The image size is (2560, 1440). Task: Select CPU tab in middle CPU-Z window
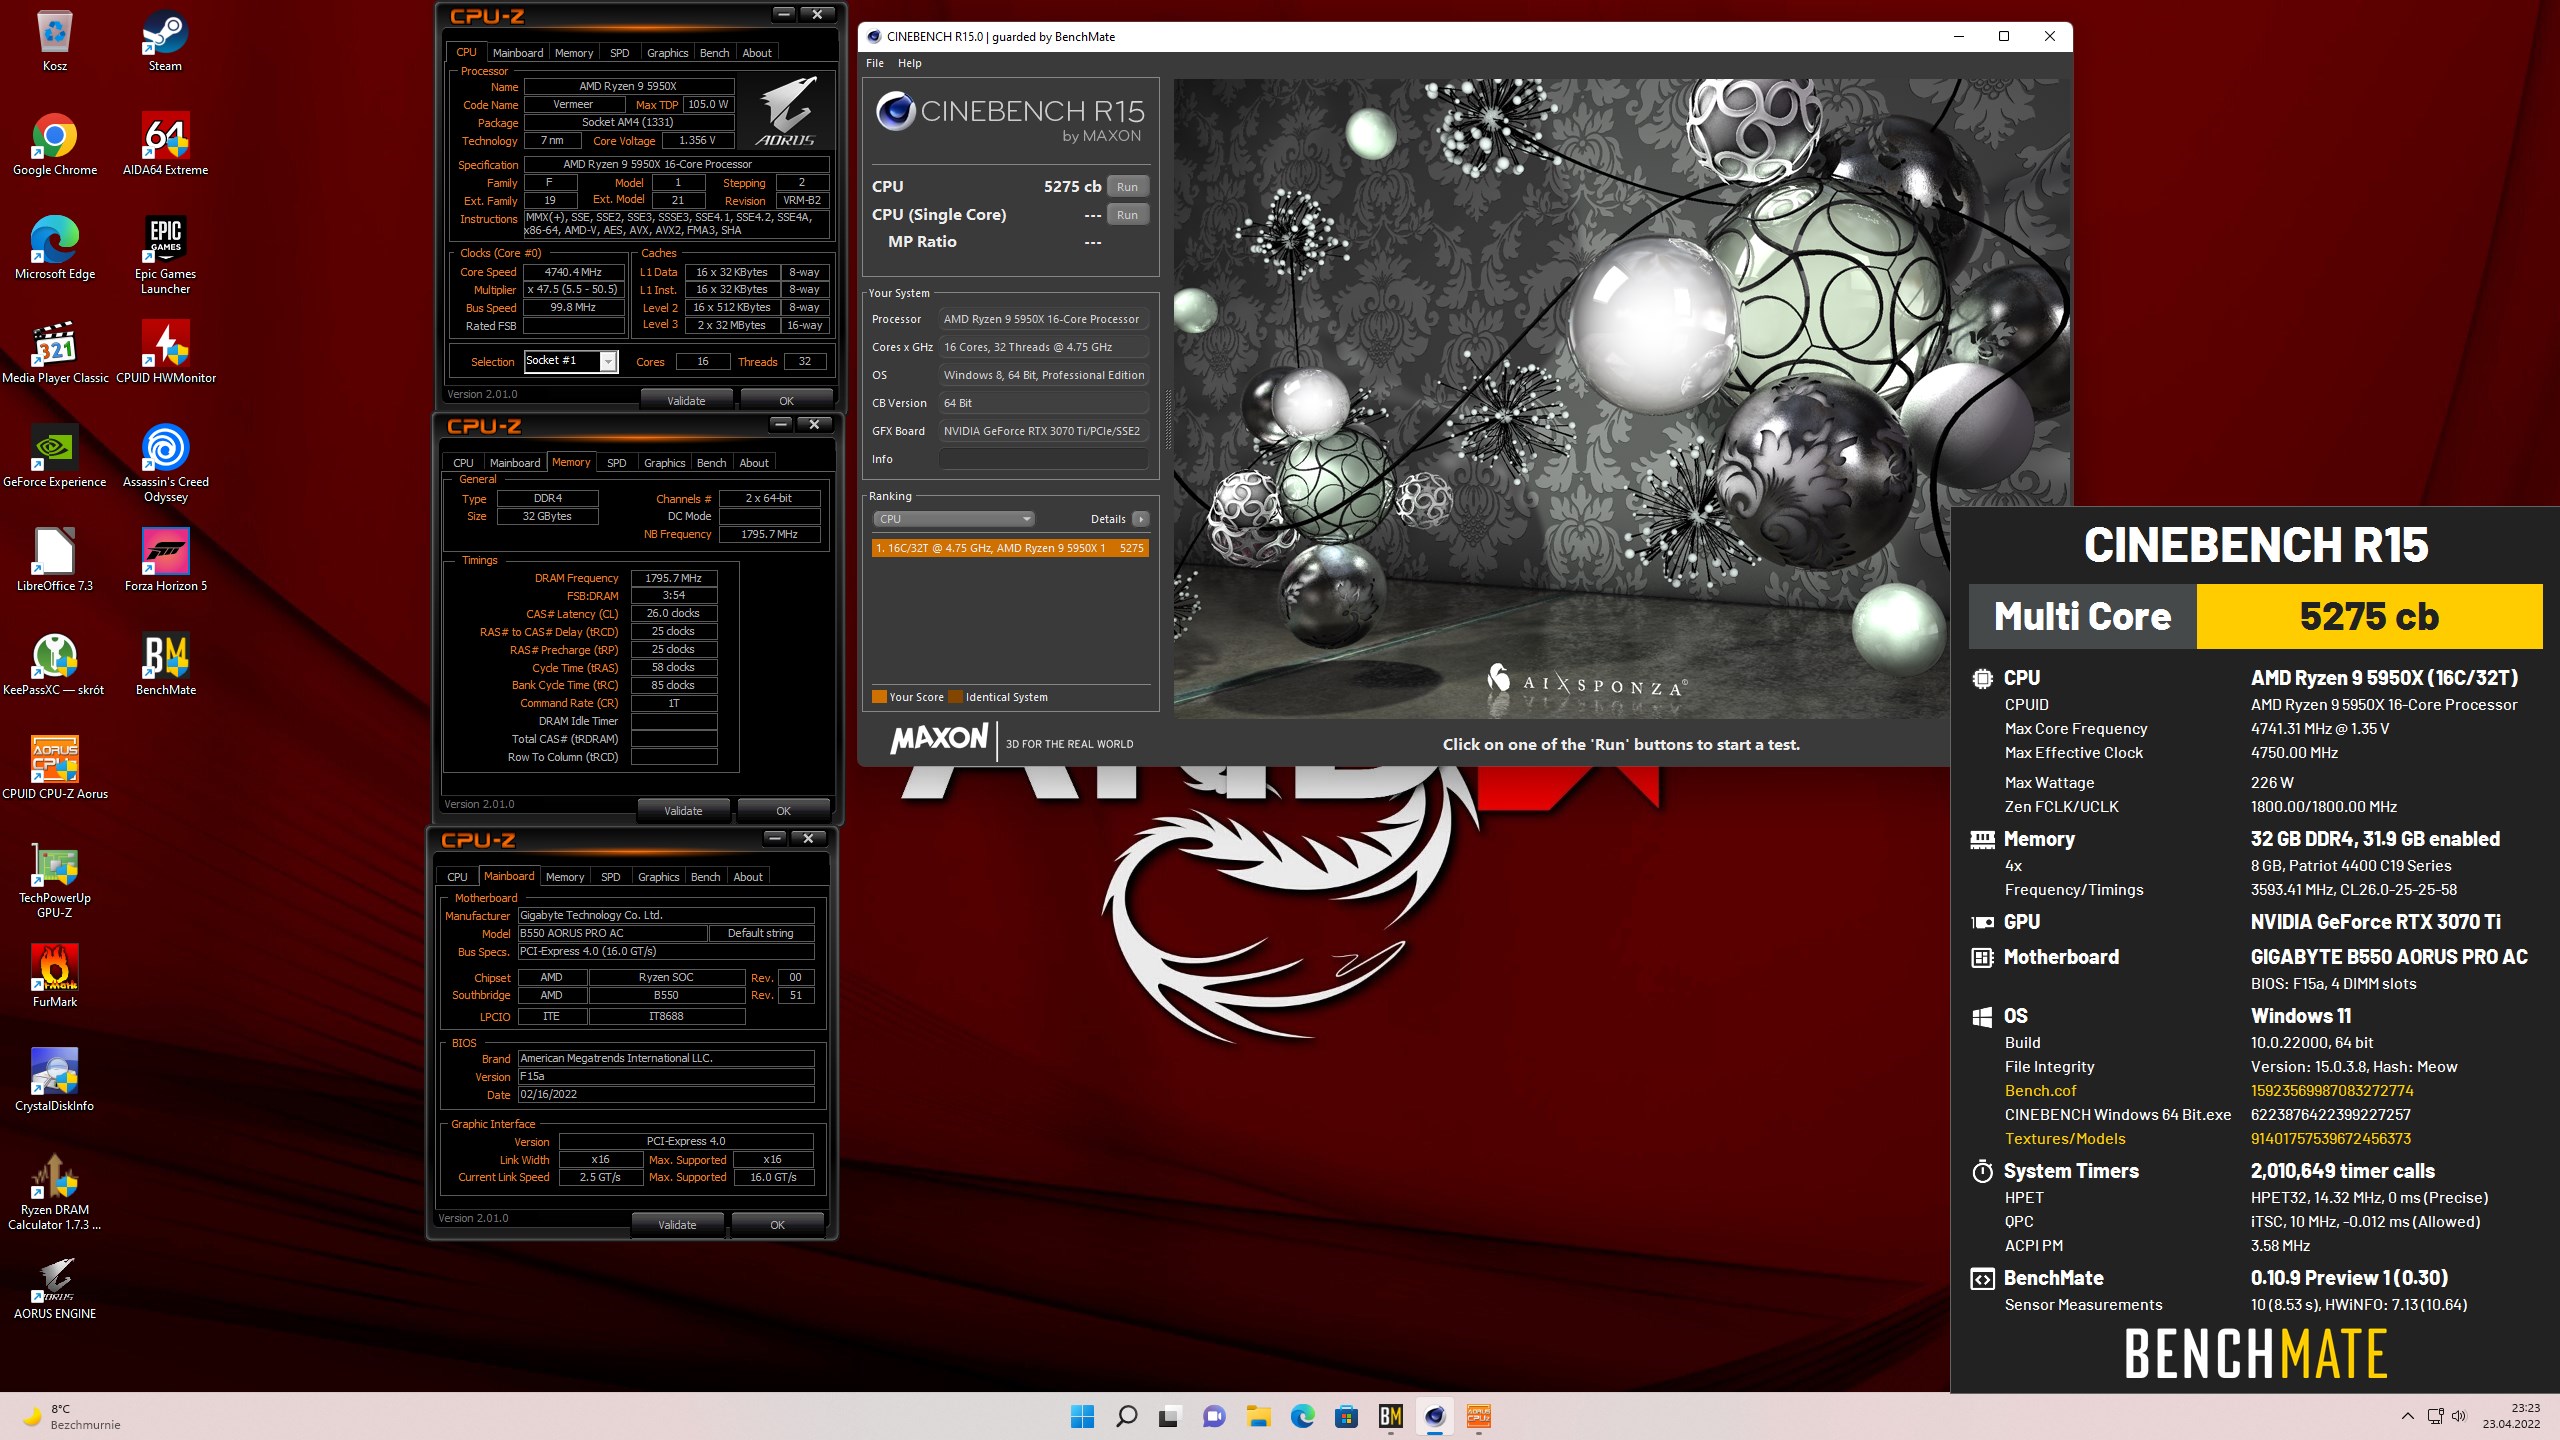463,463
